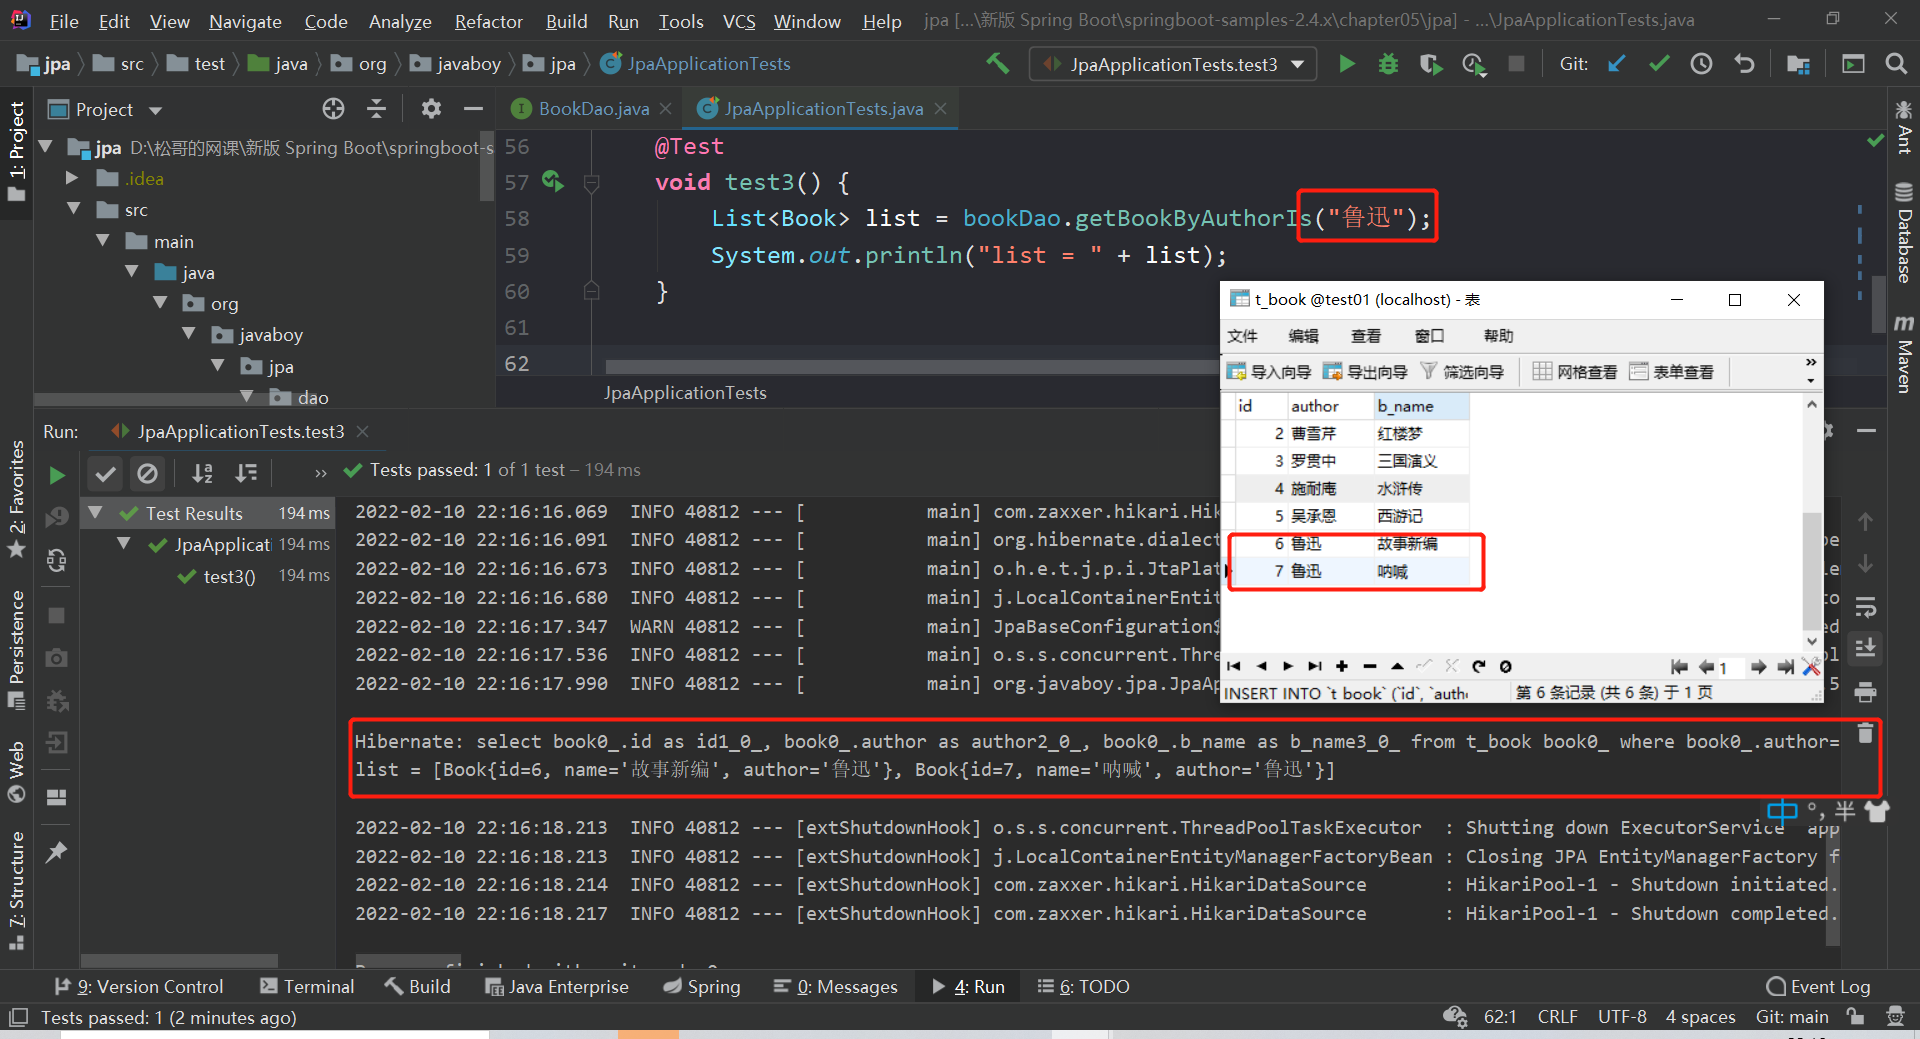Image resolution: width=1920 pixels, height=1039 pixels.
Task: Collapse the src folder in tree
Action: (x=73, y=209)
